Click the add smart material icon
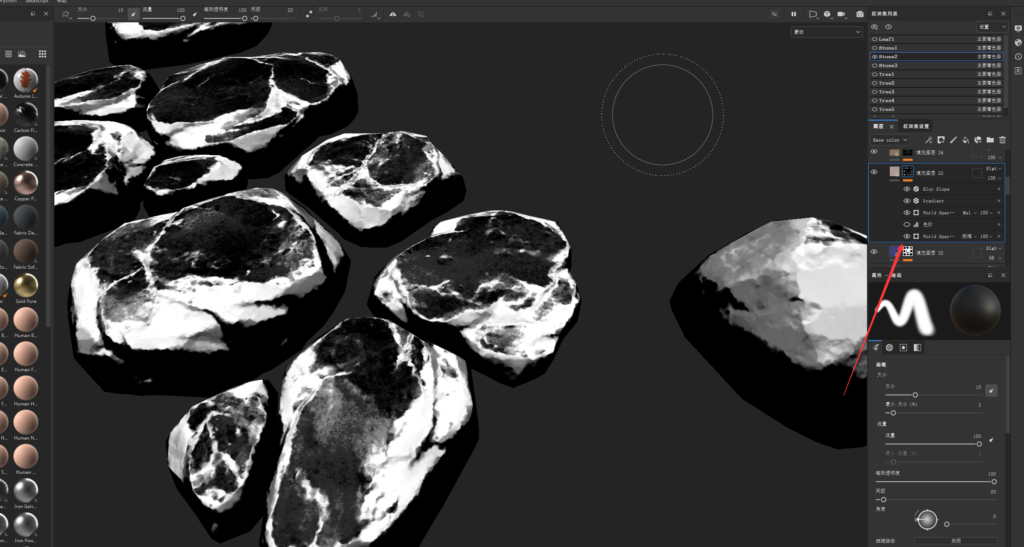The image size is (1024, 547). 978,140
